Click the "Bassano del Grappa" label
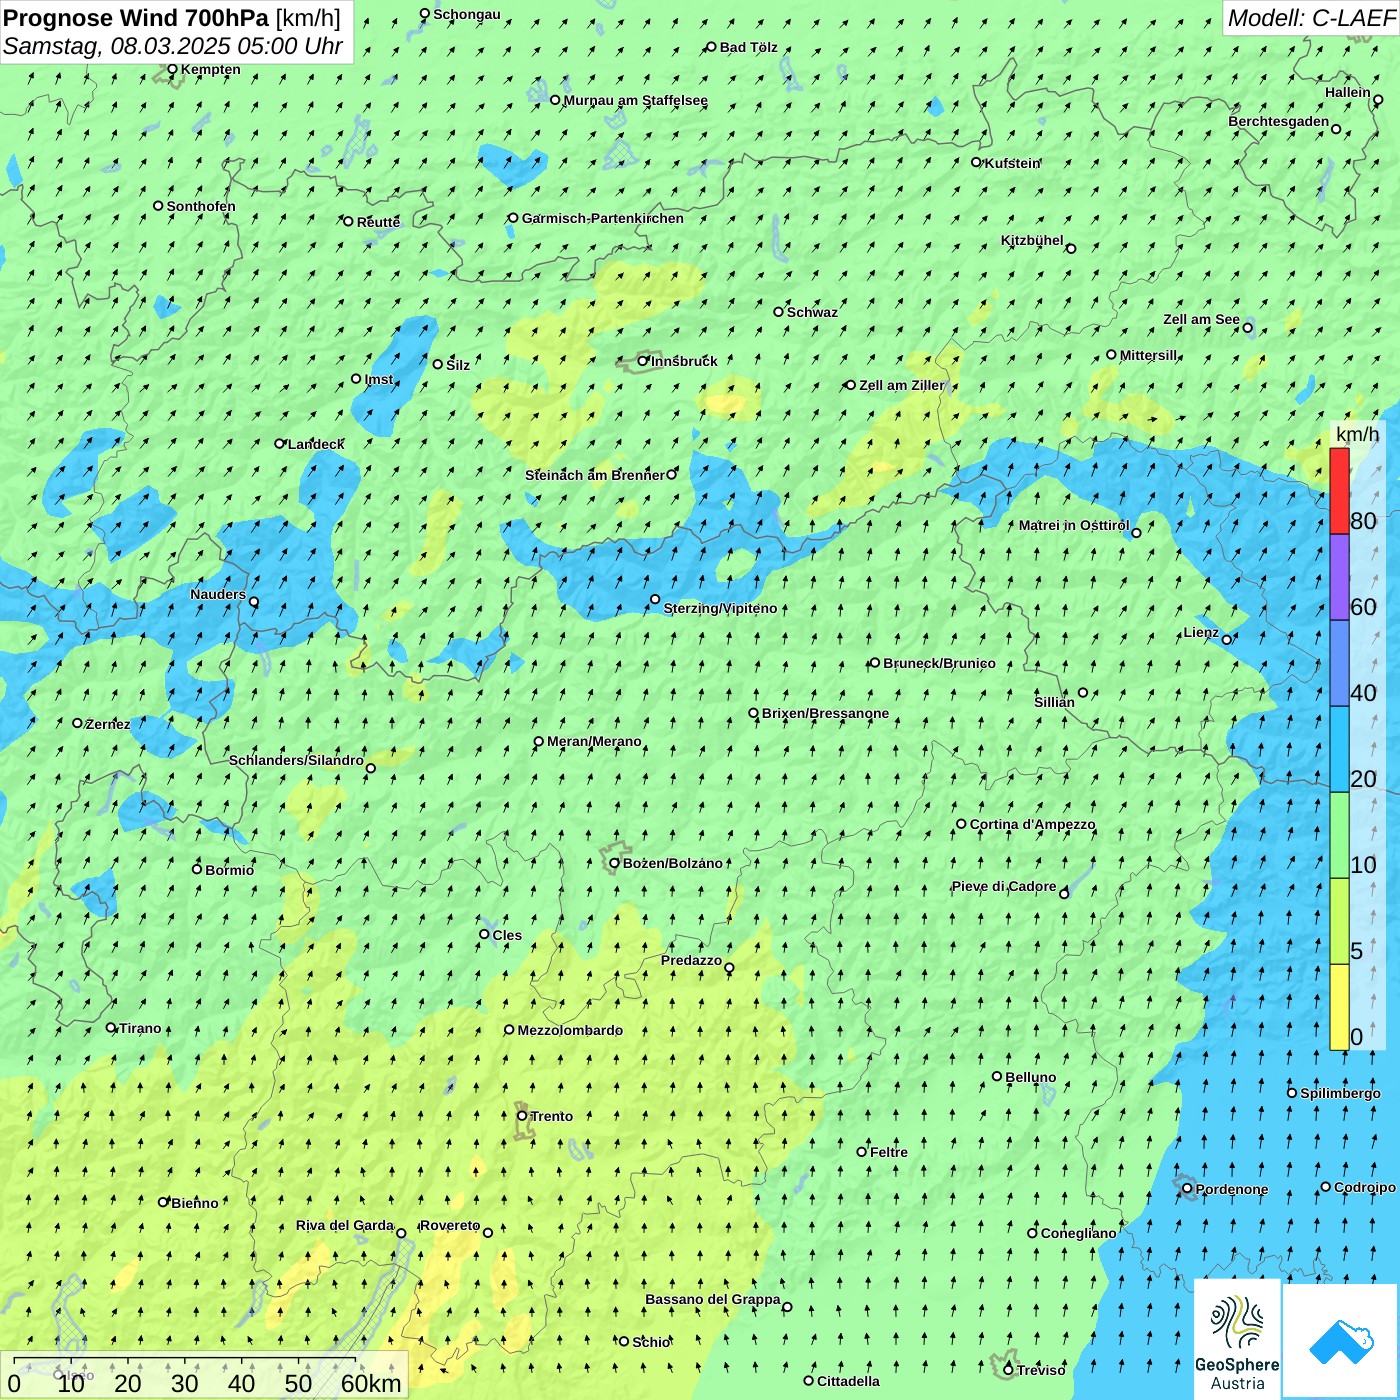 tap(713, 1299)
